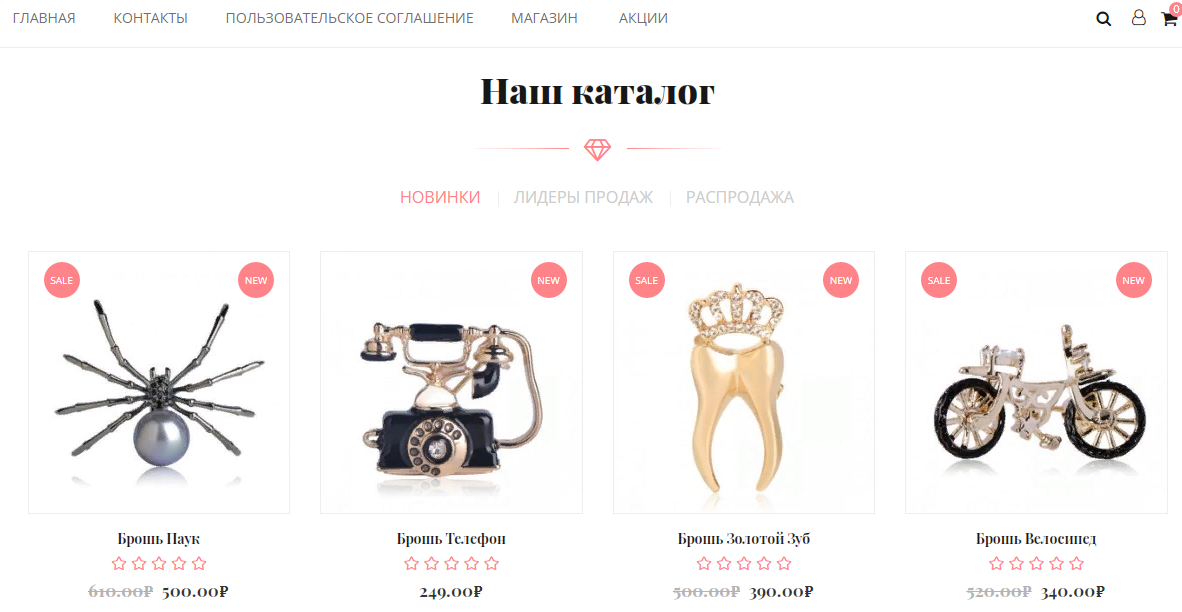Open the Пользовательское соглашение link
Image resolution: width=1182 pixels, height=612 pixels.
(x=350, y=18)
